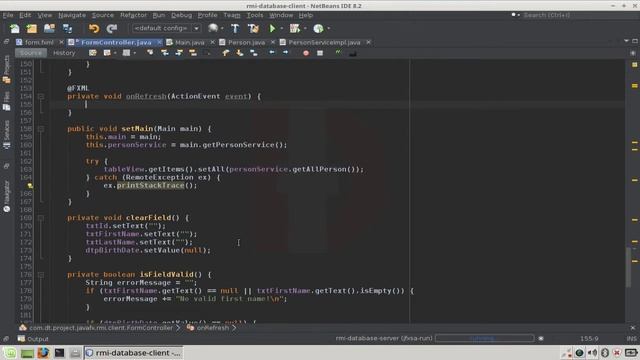Click the Toggle Bookmark editor icon

coord(253,53)
